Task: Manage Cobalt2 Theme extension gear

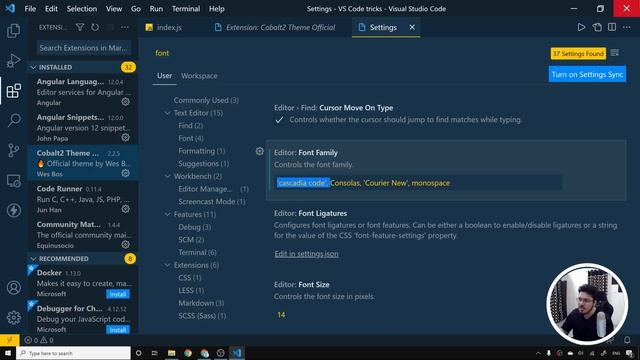Action: tap(126, 173)
